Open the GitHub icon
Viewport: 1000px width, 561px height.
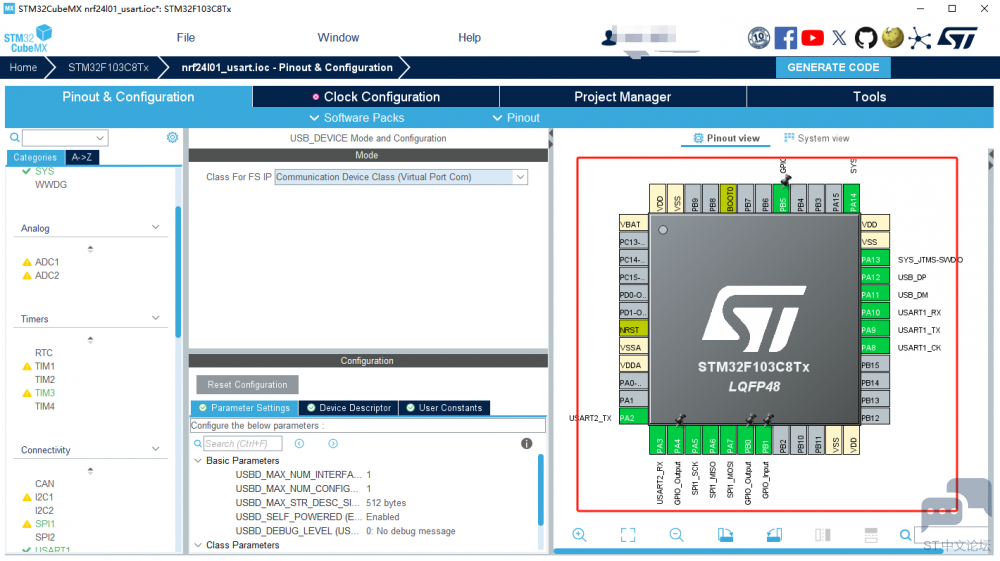tap(865, 38)
